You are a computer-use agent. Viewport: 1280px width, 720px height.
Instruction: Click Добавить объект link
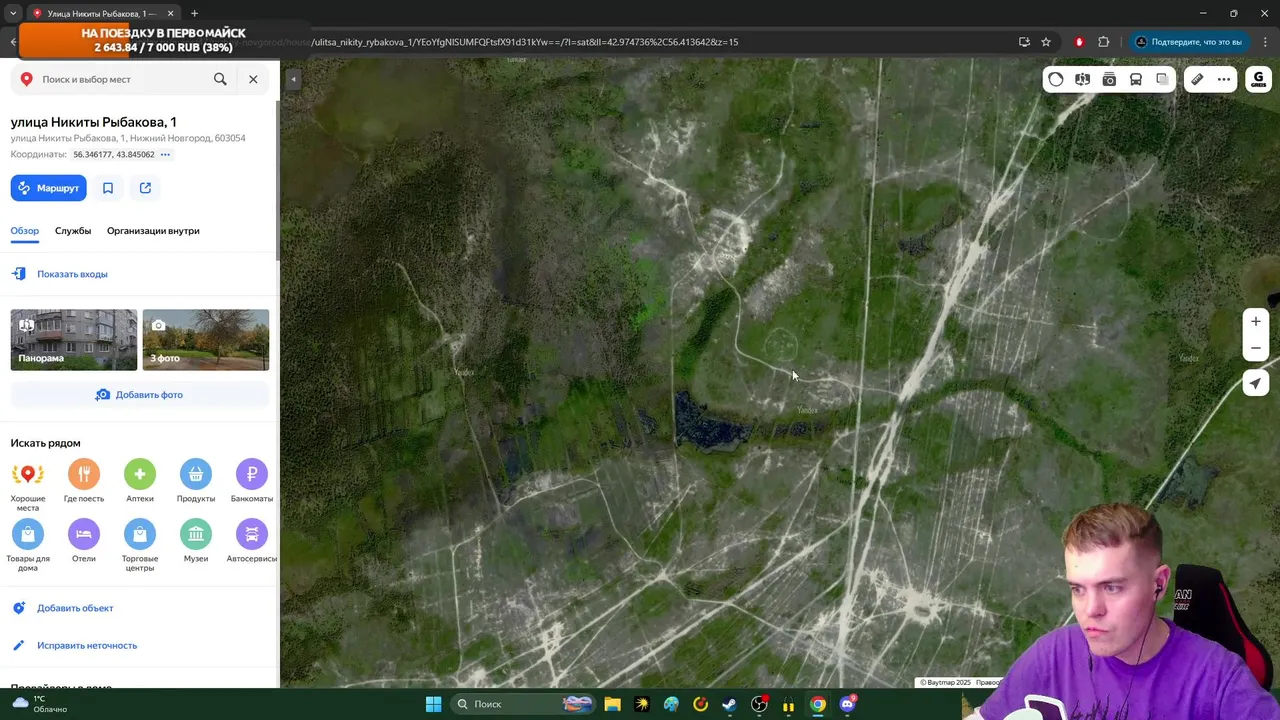pyautogui.click(x=75, y=608)
